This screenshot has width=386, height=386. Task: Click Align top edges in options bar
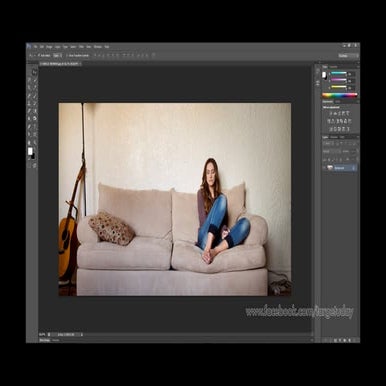(x=96, y=55)
